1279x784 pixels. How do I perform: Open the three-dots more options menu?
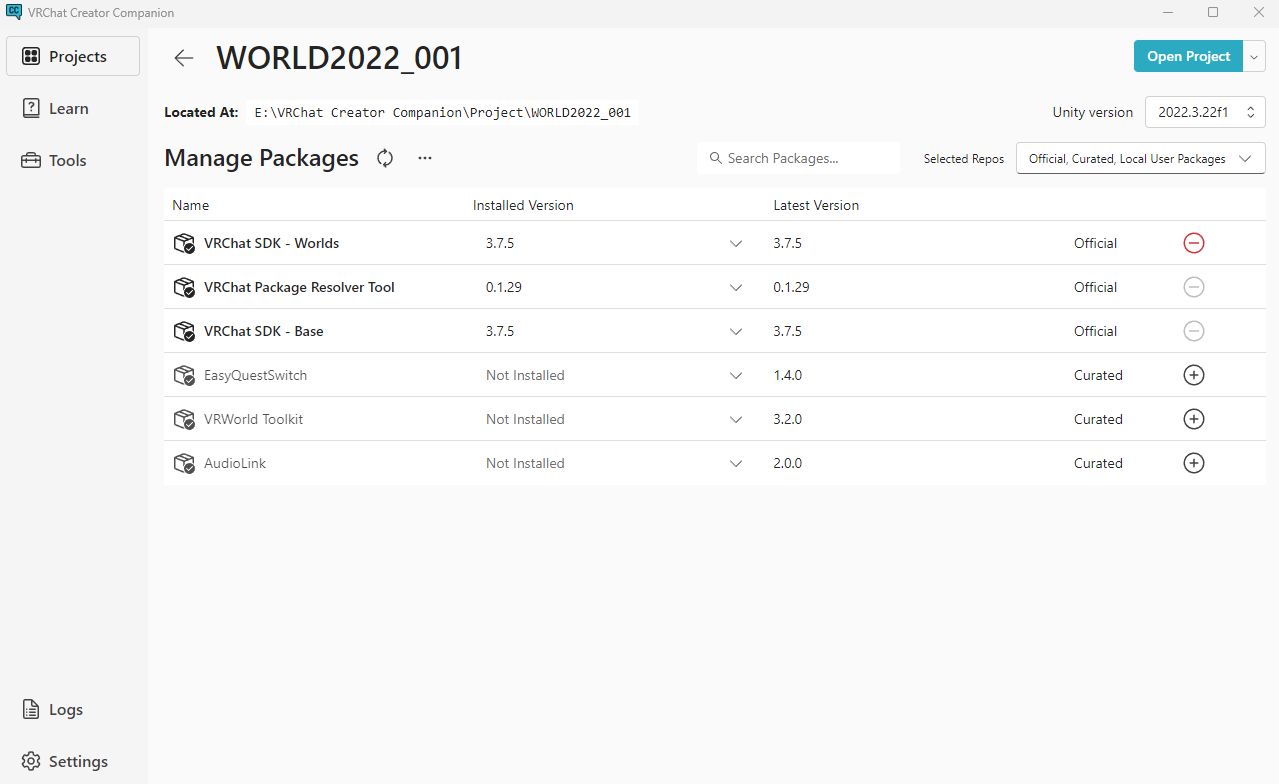[x=425, y=158]
